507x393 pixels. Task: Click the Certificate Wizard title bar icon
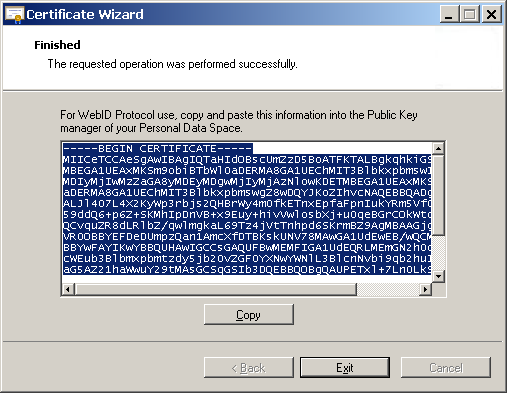click(x=15, y=15)
